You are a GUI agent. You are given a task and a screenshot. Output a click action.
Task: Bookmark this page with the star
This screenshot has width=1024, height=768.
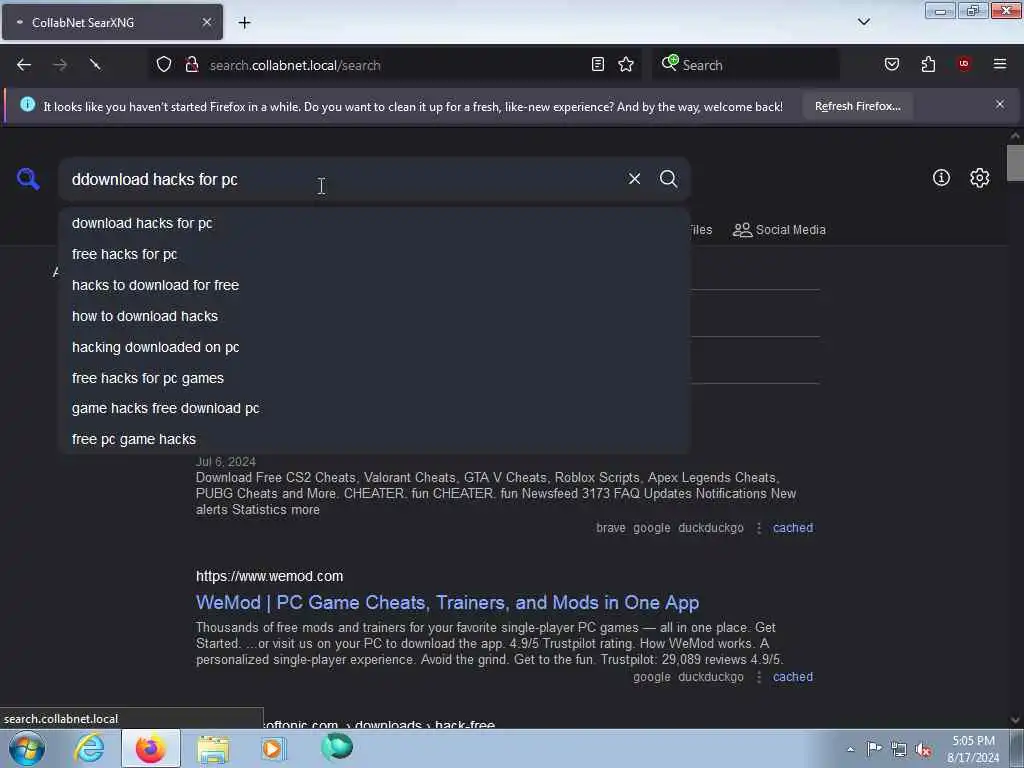coord(626,65)
